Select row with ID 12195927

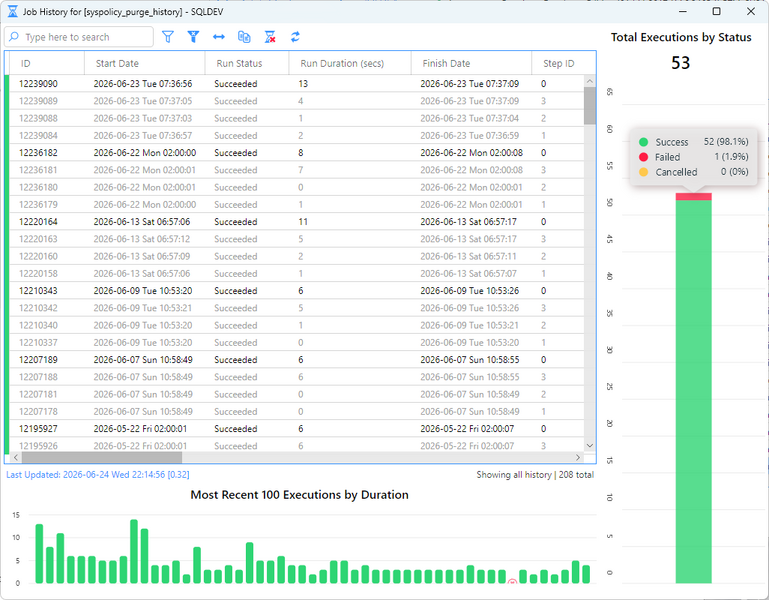pyautogui.click(x=297, y=429)
